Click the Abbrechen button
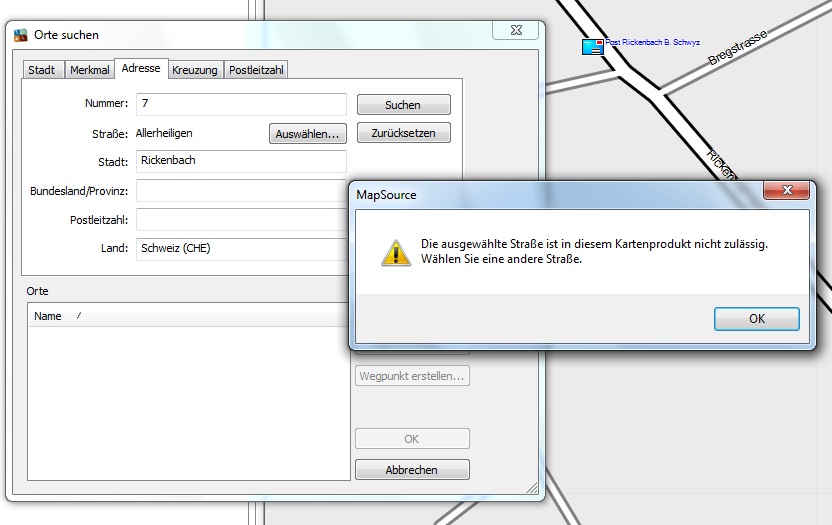Image resolution: width=832 pixels, height=525 pixels. click(x=412, y=470)
